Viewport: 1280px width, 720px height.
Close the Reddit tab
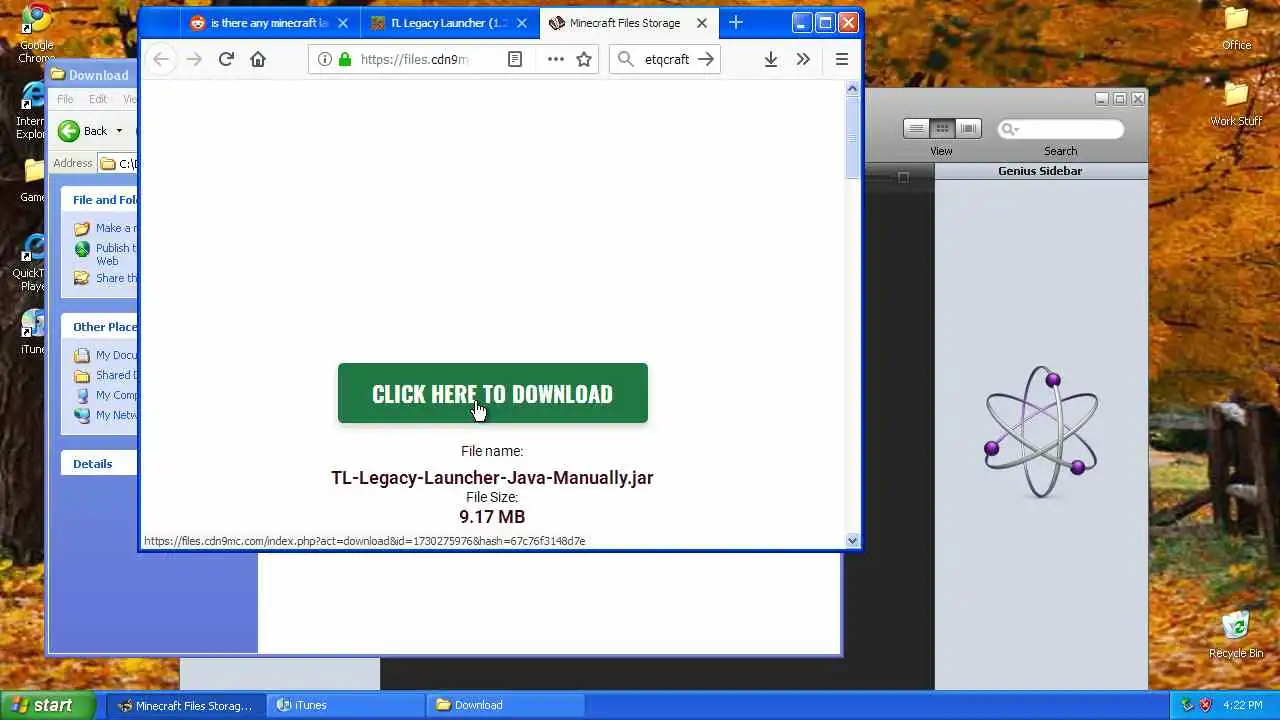(x=344, y=22)
